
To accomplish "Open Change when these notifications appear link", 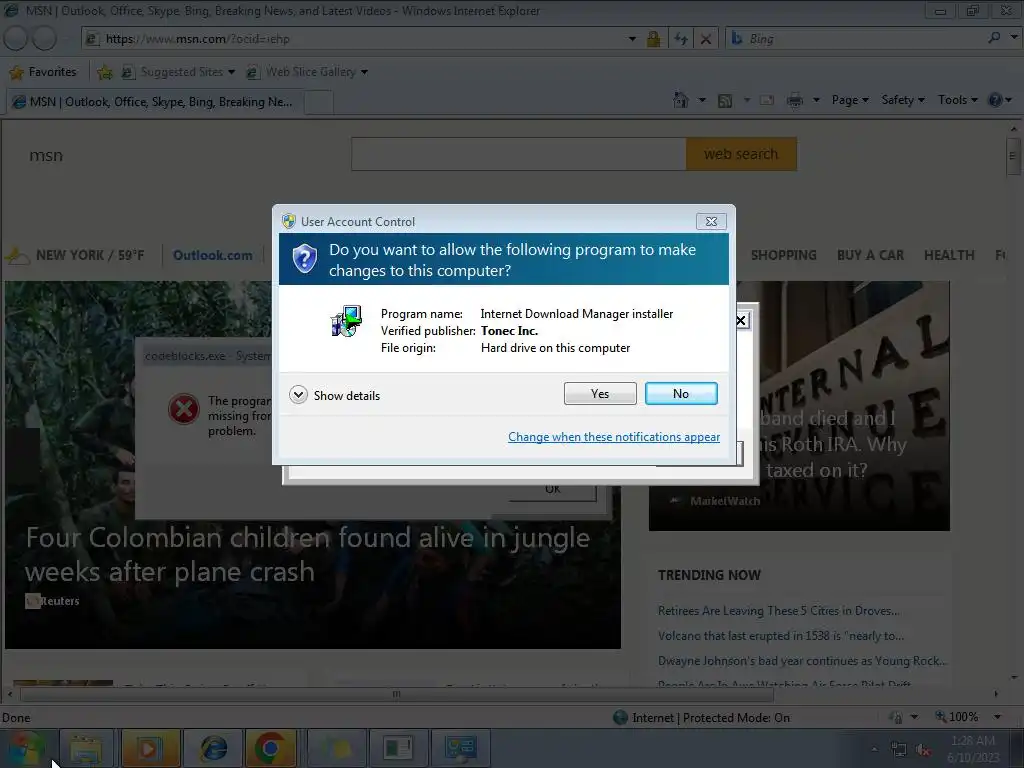I will click(613, 437).
